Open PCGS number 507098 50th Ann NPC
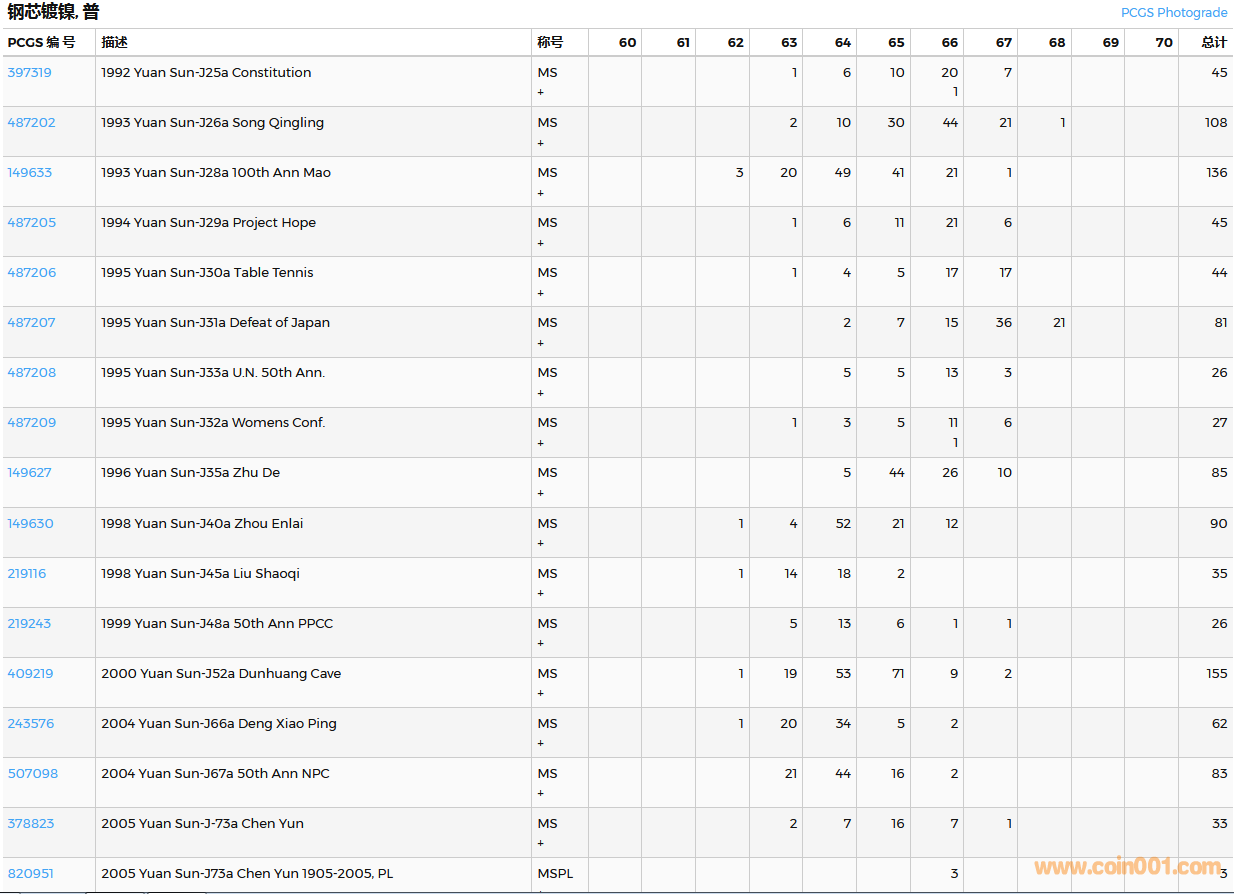1234x894 pixels. click(33, 774)
